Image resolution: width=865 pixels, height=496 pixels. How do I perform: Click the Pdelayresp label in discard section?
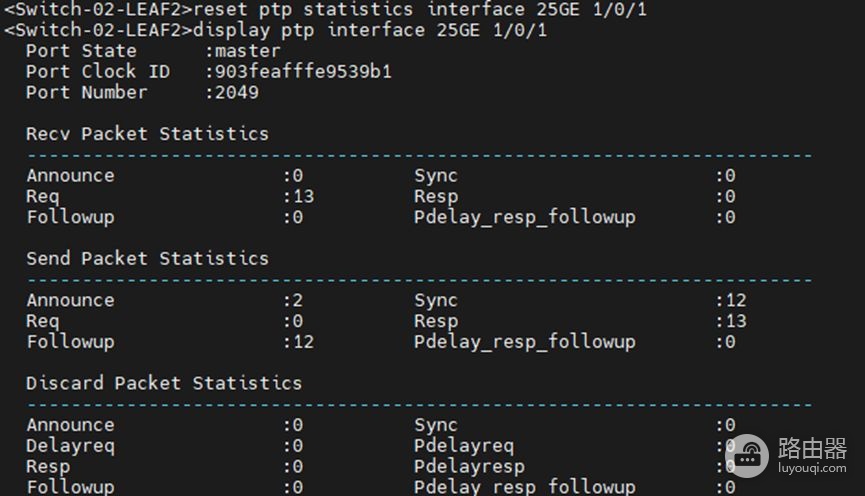click(469, 467)
